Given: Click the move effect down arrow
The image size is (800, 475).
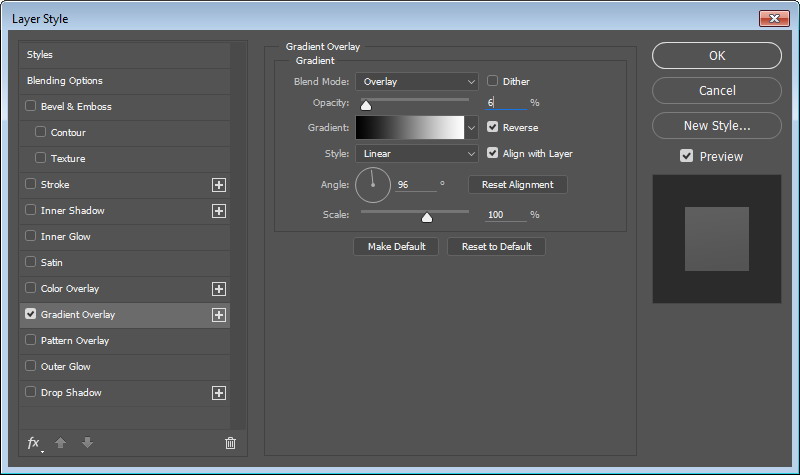Looking at the screenshot, I should [87, 443].
